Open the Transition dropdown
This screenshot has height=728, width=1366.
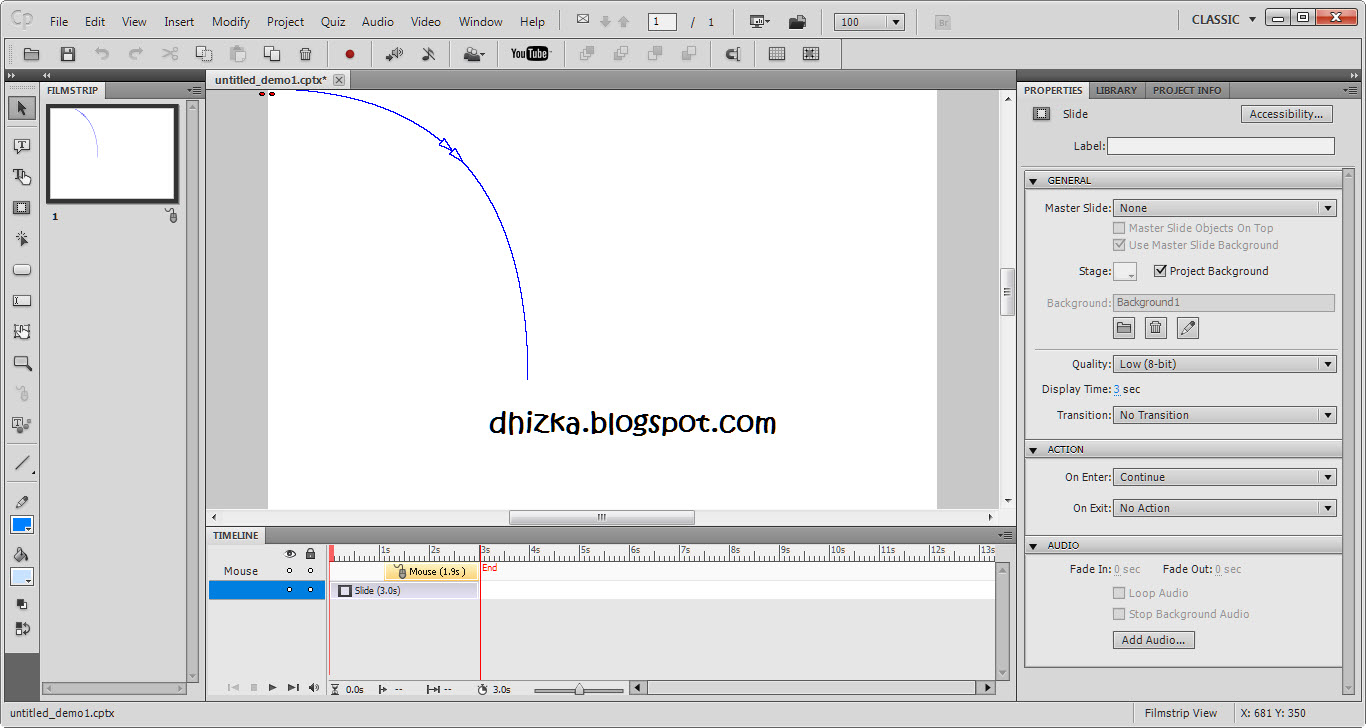(x=1225, y=415)
